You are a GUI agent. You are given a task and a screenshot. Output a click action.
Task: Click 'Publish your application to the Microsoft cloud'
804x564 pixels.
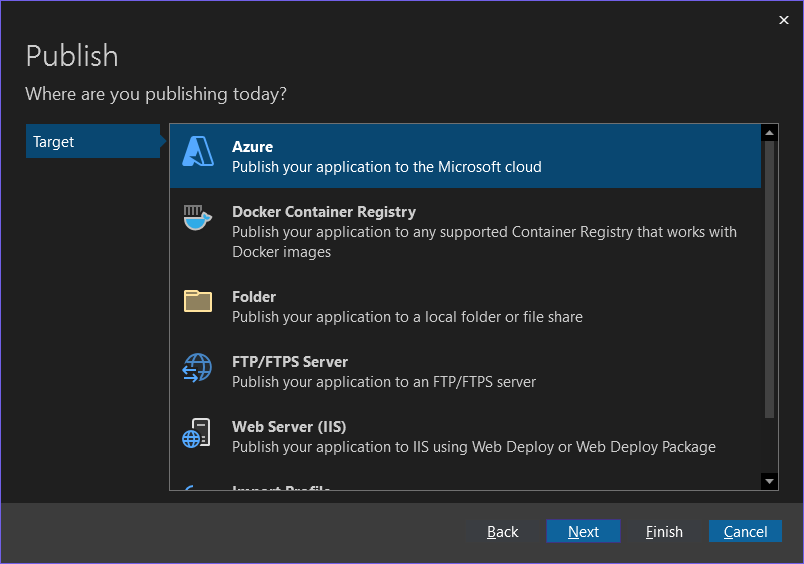pyautogui.click(x=387, y=167)
